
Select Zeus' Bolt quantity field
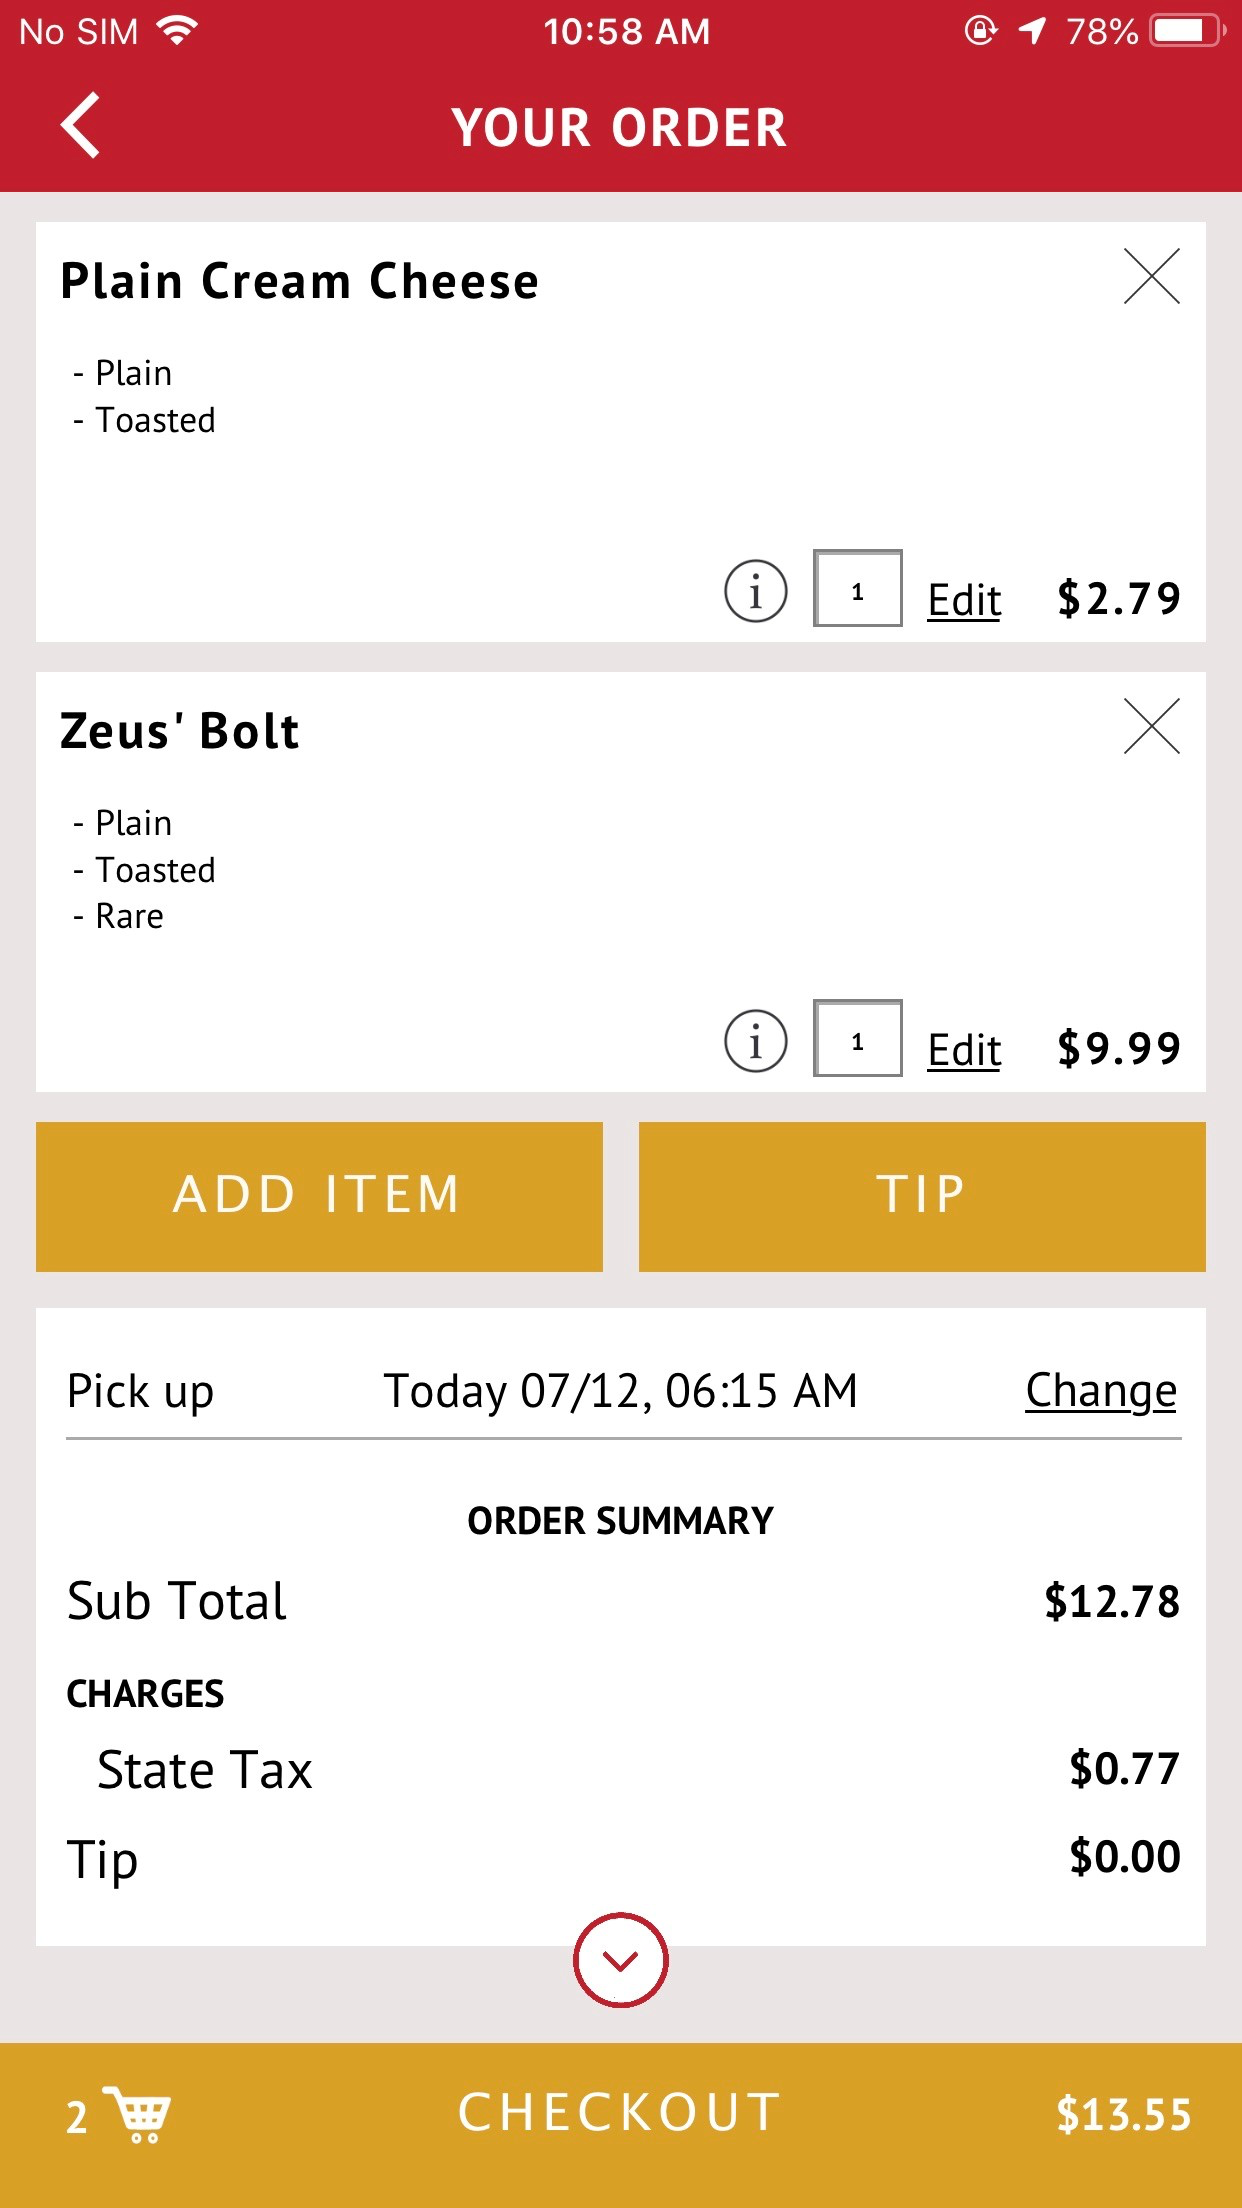coord(858,1039)
